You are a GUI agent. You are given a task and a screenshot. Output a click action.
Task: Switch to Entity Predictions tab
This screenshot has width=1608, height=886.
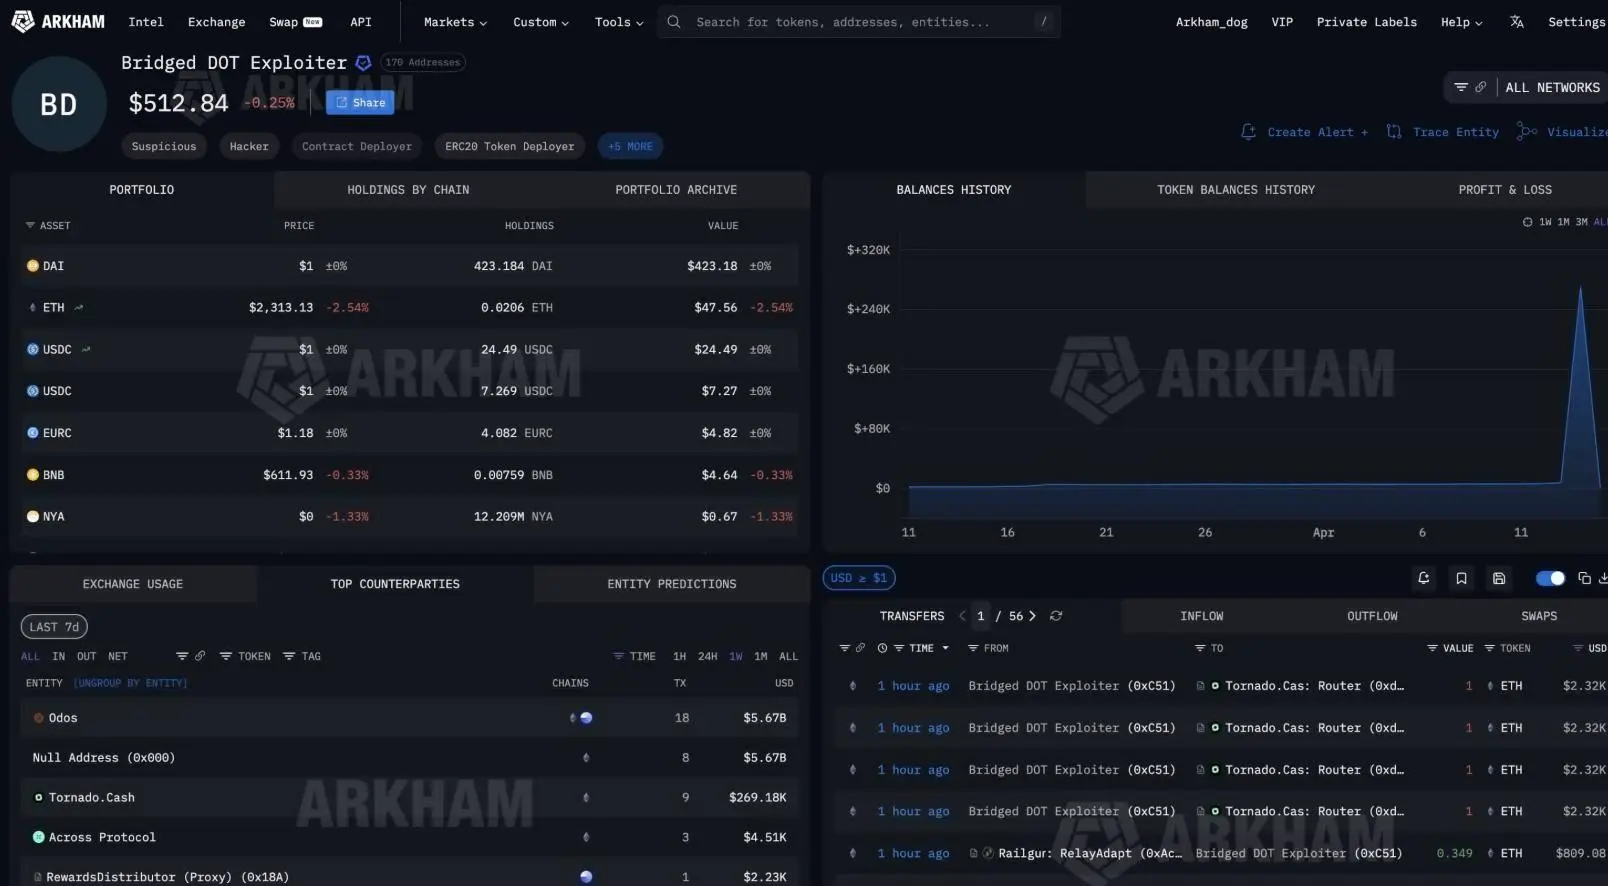(x=672, y=584)
